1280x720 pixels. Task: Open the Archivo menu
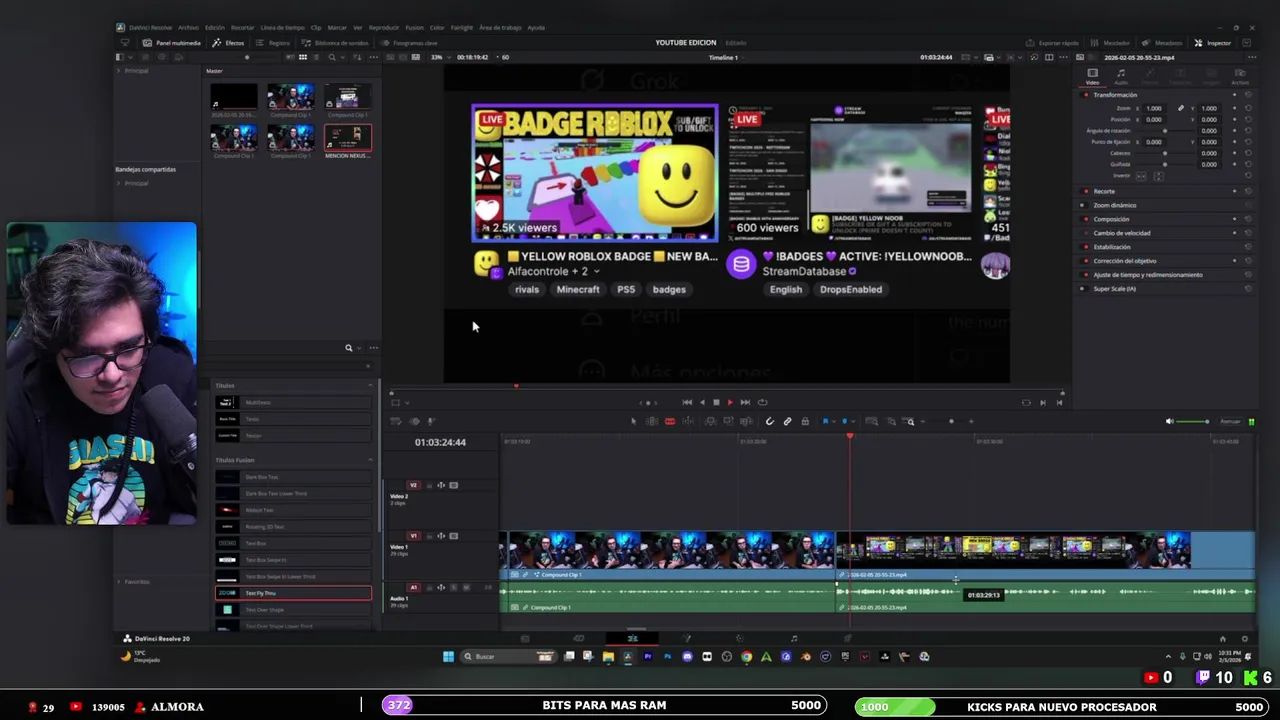[x=188, y=28]
